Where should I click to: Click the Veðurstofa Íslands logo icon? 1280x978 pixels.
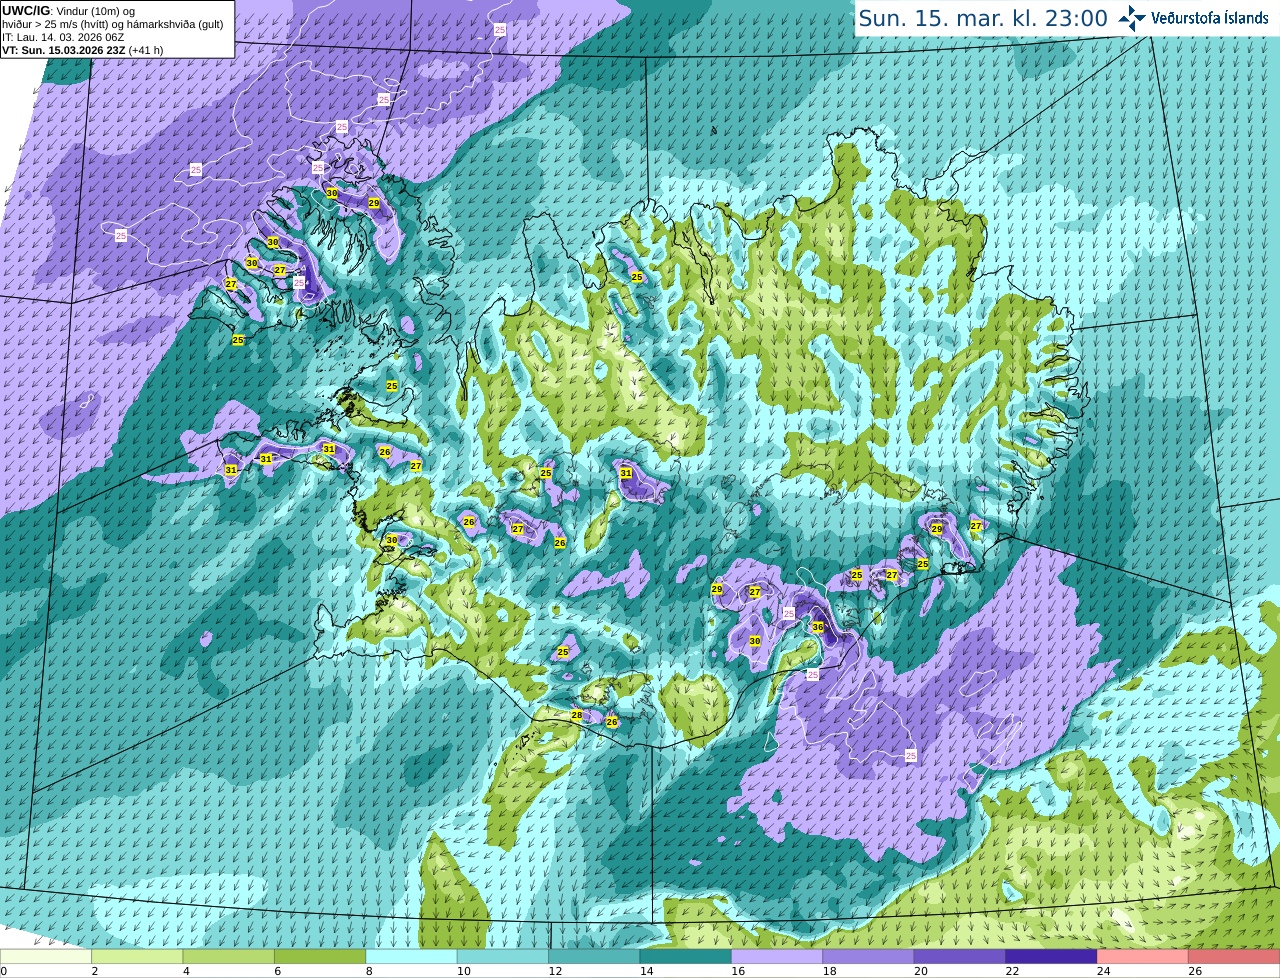[1132, 18]
